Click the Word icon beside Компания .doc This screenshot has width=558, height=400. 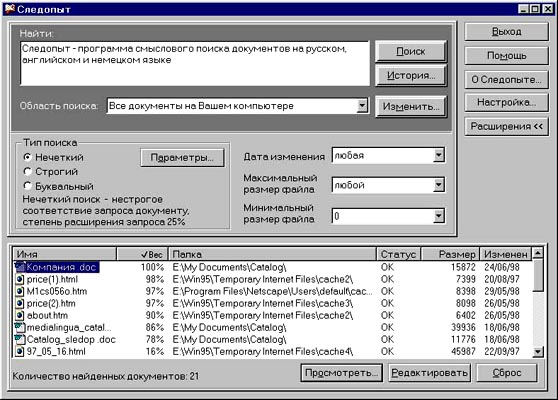(x=20, y=267)
